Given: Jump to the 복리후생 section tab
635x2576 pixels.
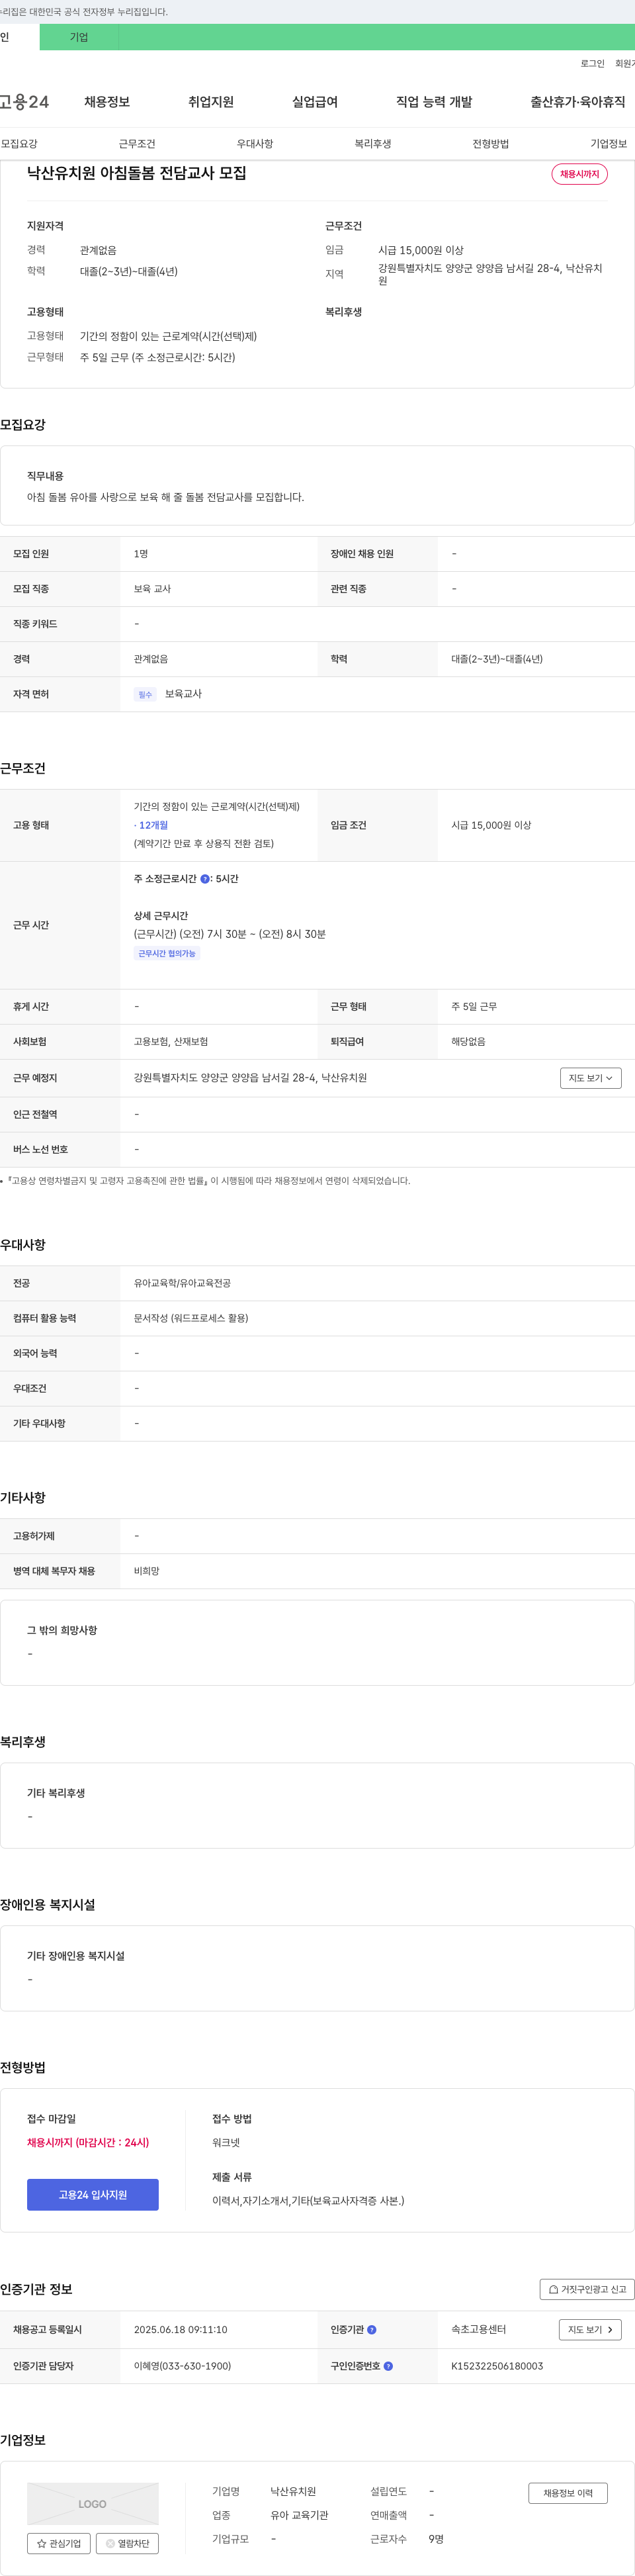Looking at the screenshot, I should click(373, 144).
